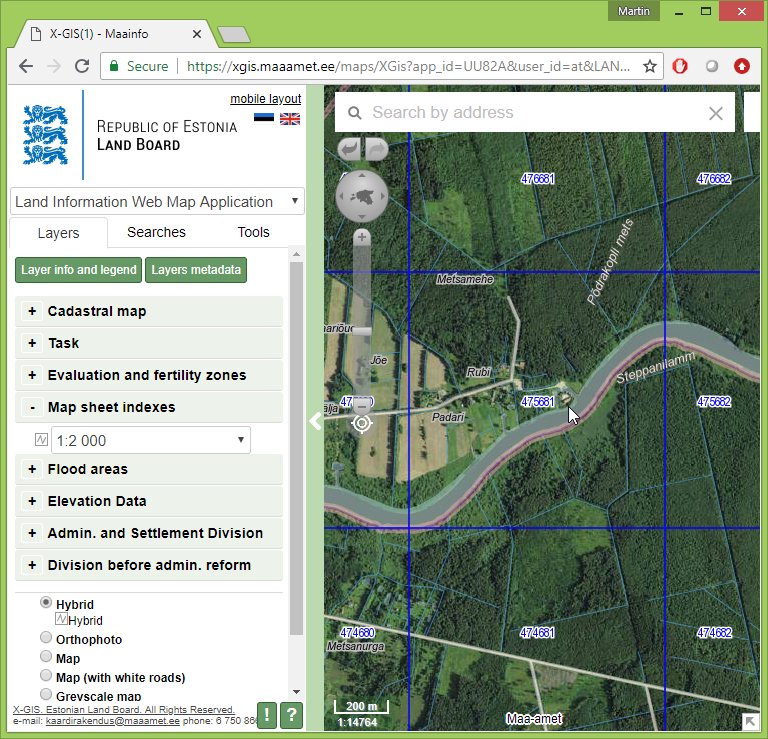This screenshot has width=768, height=739.
Task: Switch to English with UK flag
Action: (x=290, y=119)
